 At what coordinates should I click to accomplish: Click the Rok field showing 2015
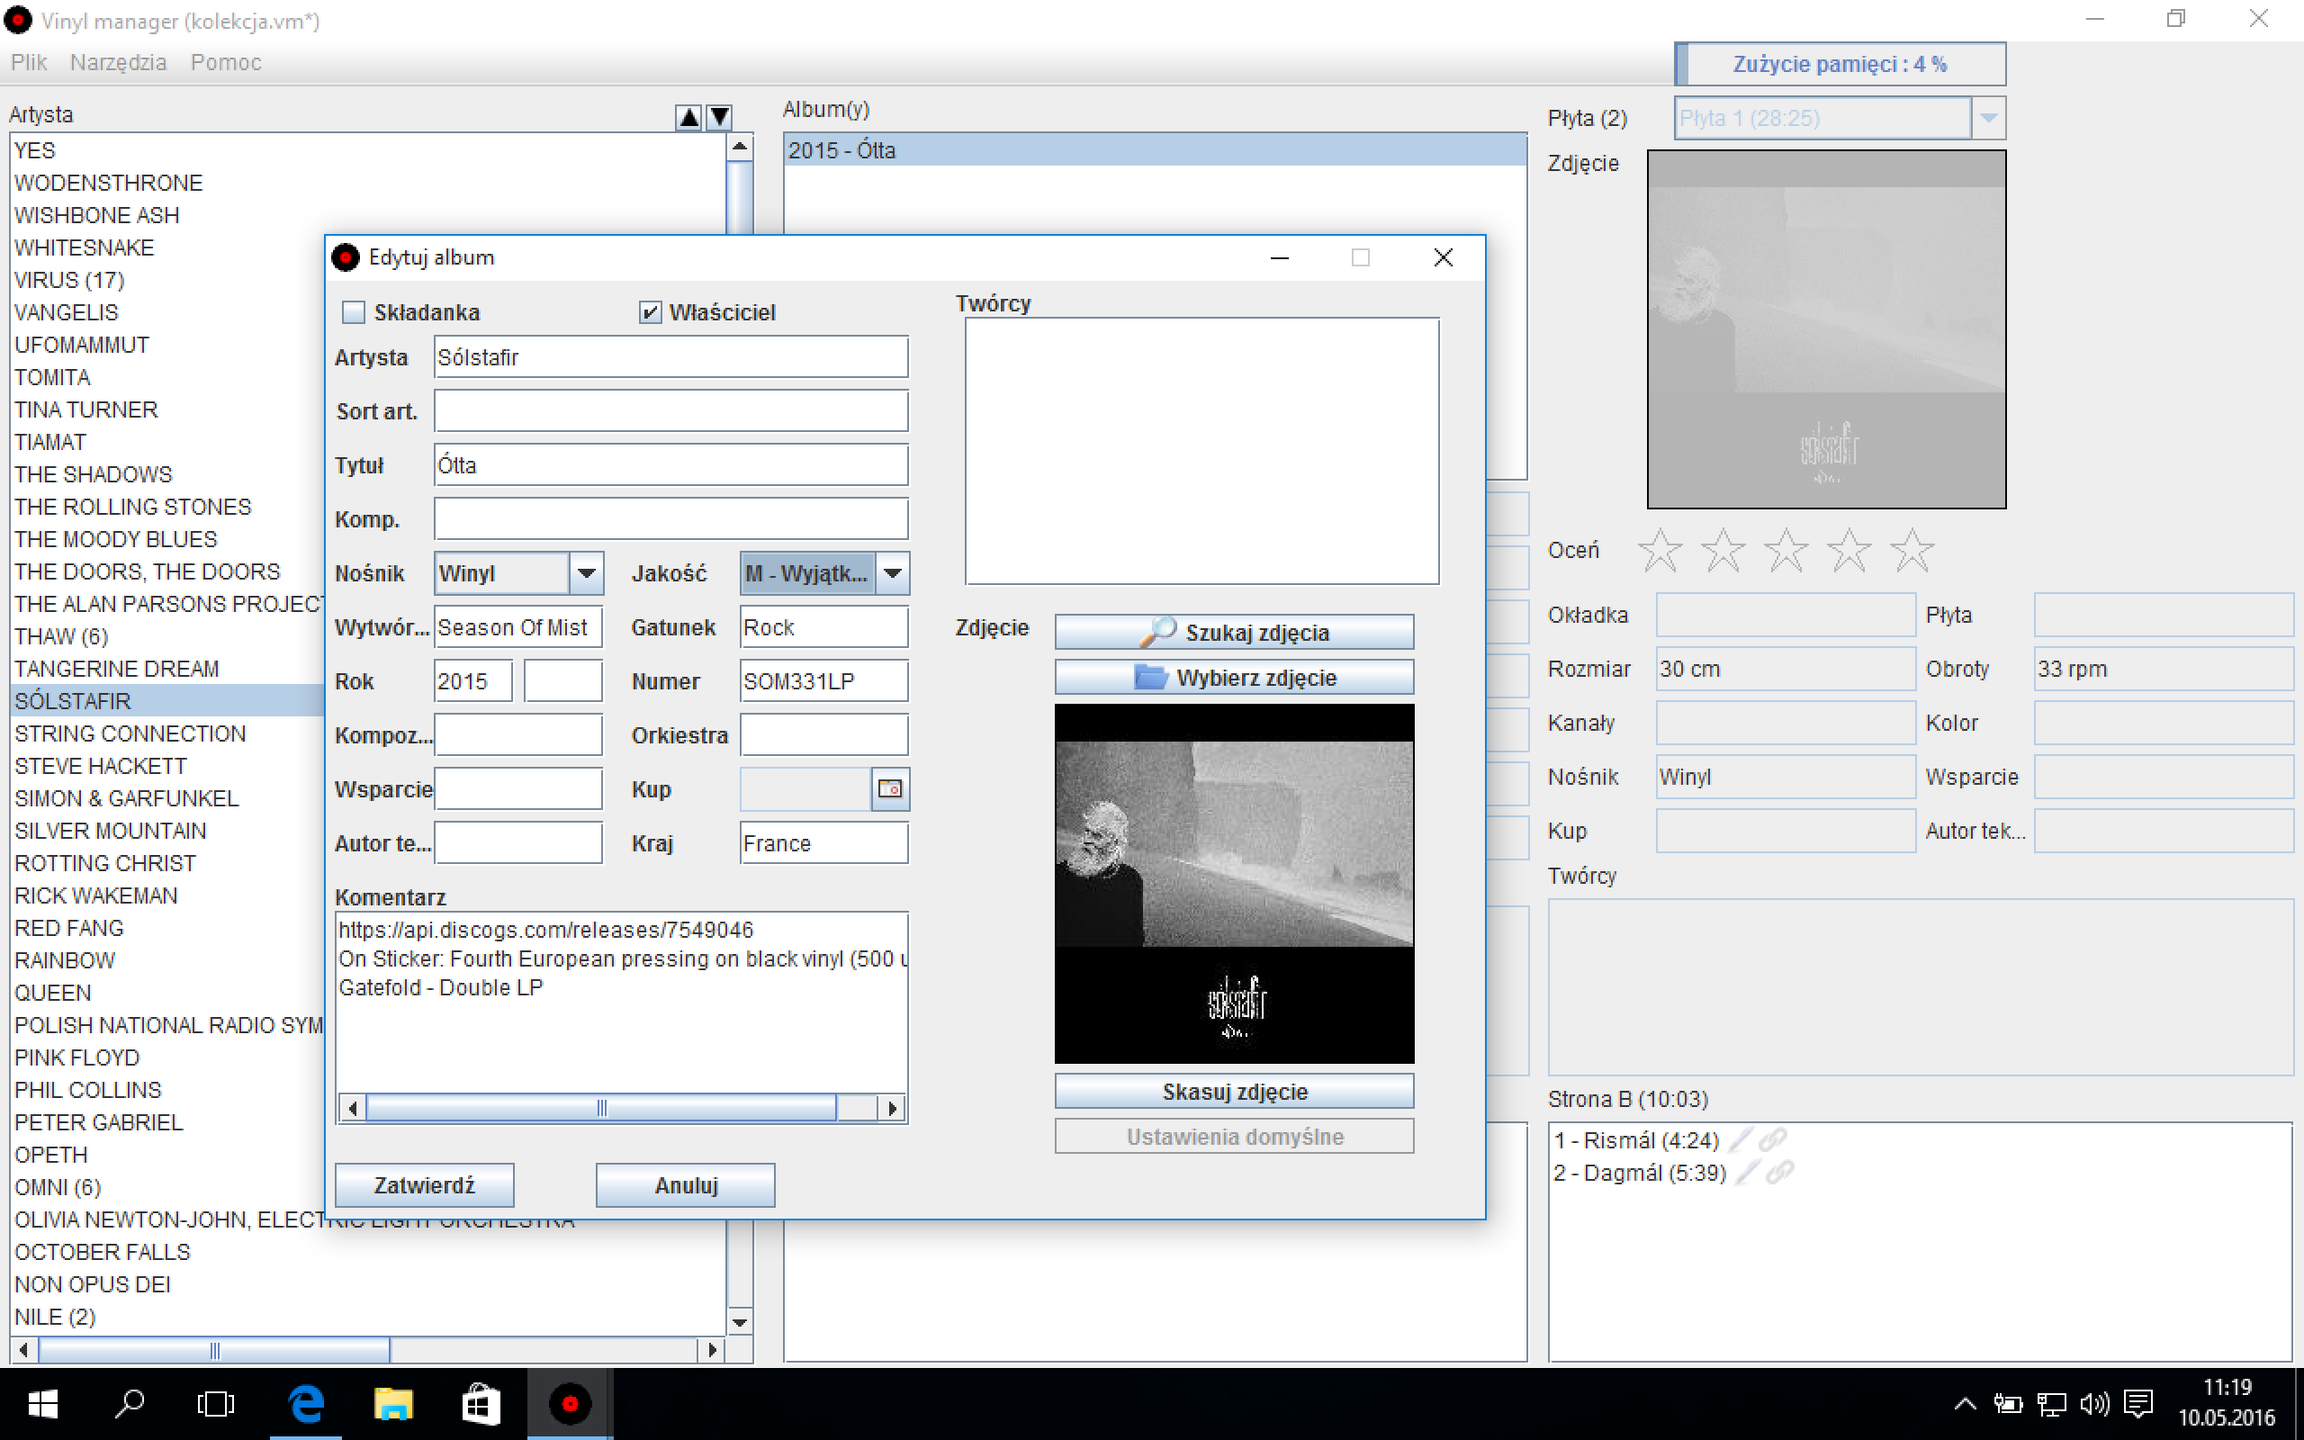(x=473, y=681)
